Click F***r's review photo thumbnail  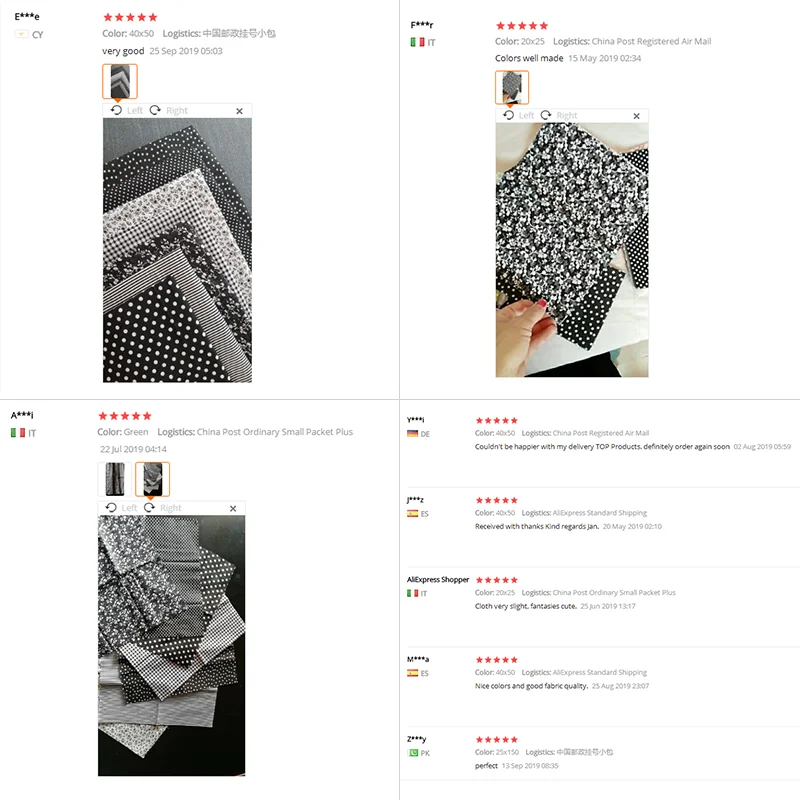(x=511, y=87)
